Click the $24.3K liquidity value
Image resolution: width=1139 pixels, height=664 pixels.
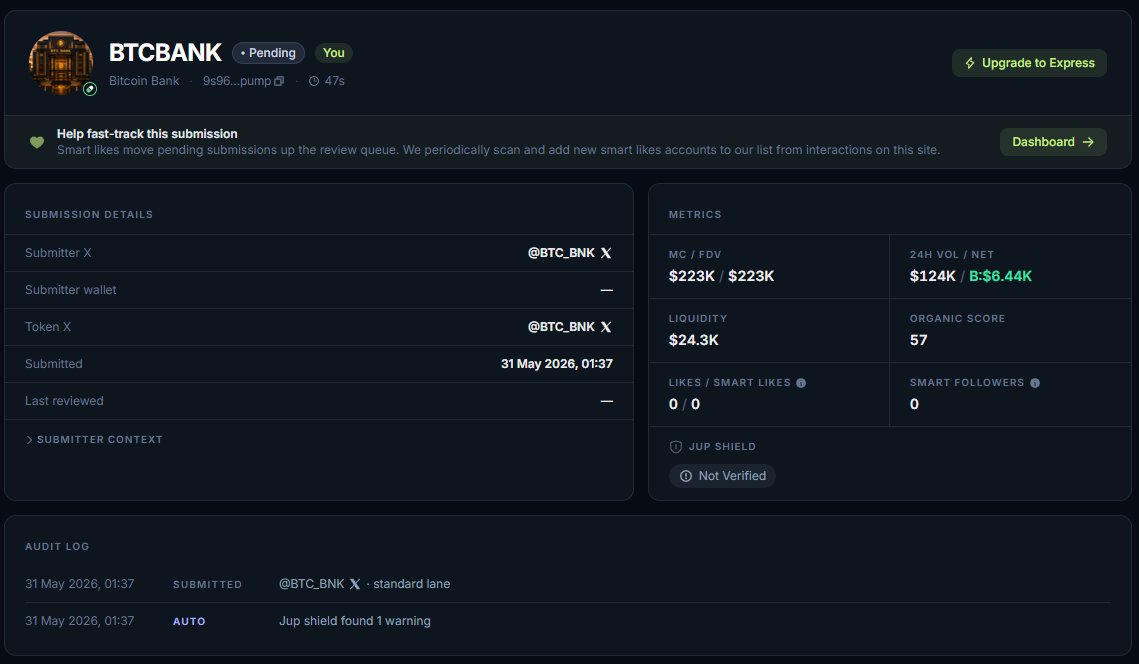click(x=694, y=340)
